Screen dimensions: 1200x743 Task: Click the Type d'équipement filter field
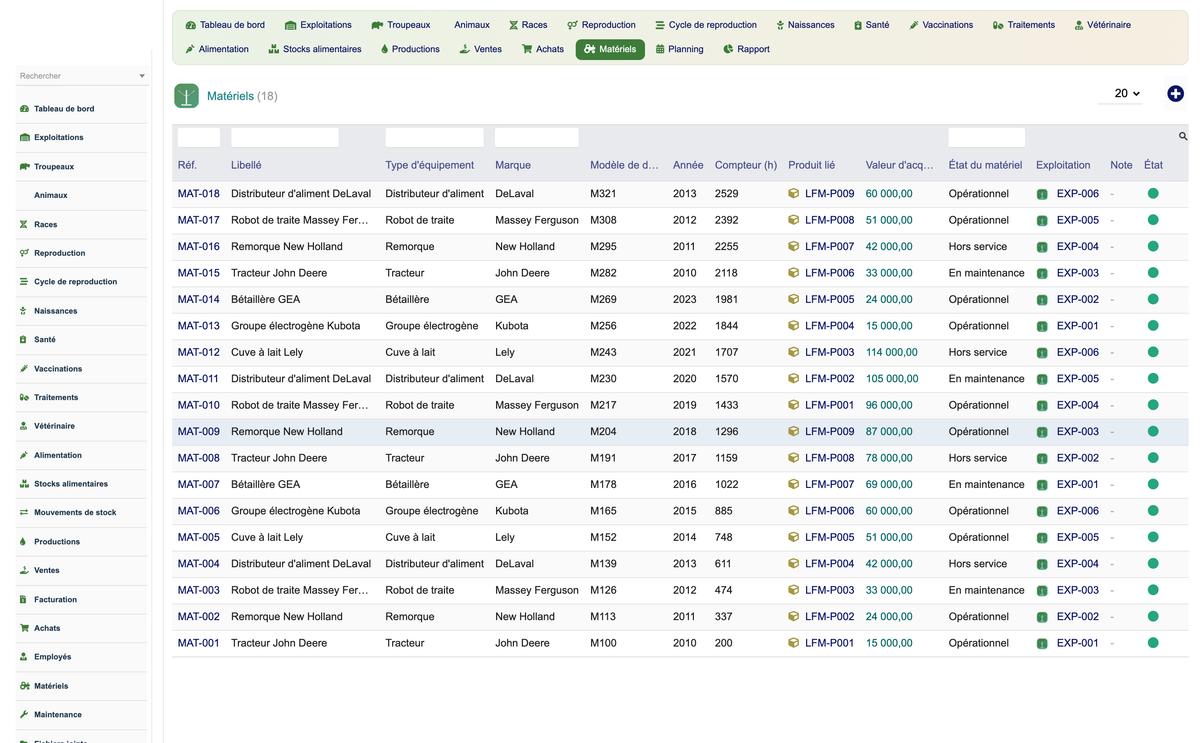tap(435, 137)
